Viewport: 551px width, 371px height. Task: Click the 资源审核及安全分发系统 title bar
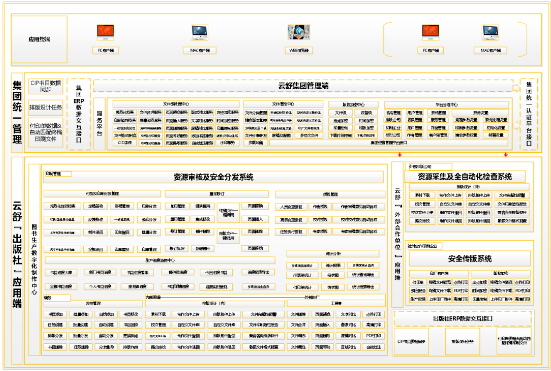[x=213, y=177]
